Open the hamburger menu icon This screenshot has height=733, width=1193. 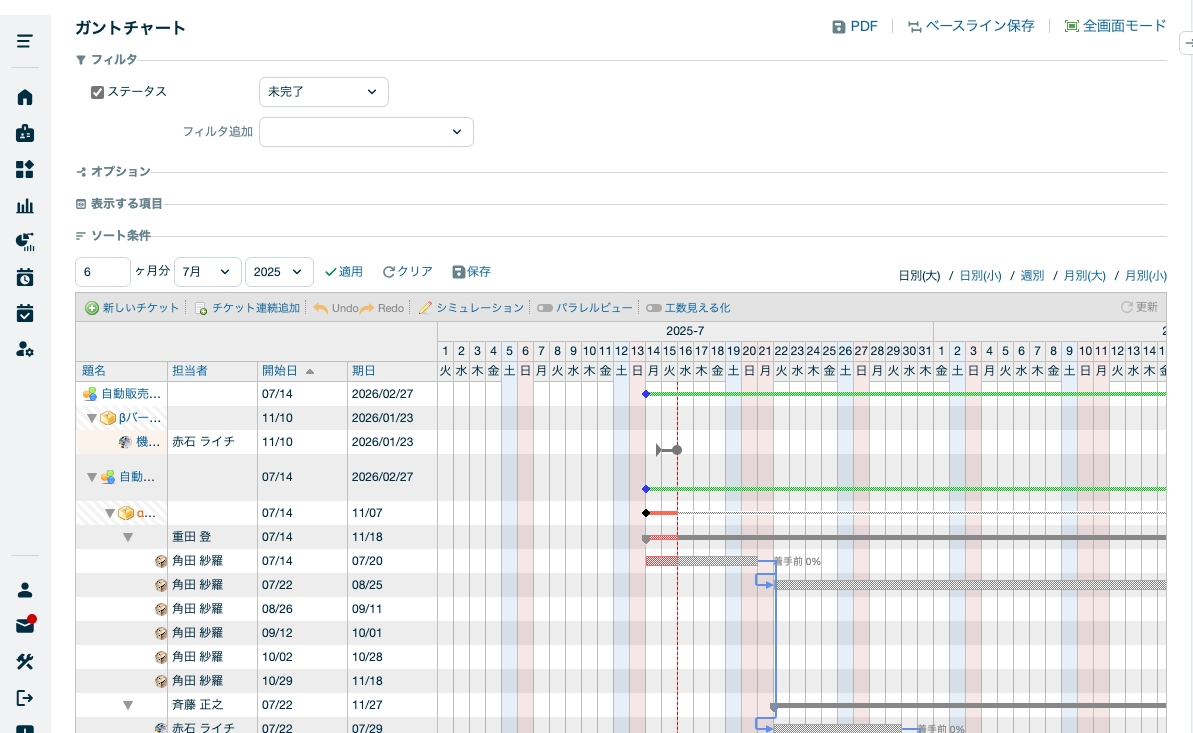coord(25,41)
